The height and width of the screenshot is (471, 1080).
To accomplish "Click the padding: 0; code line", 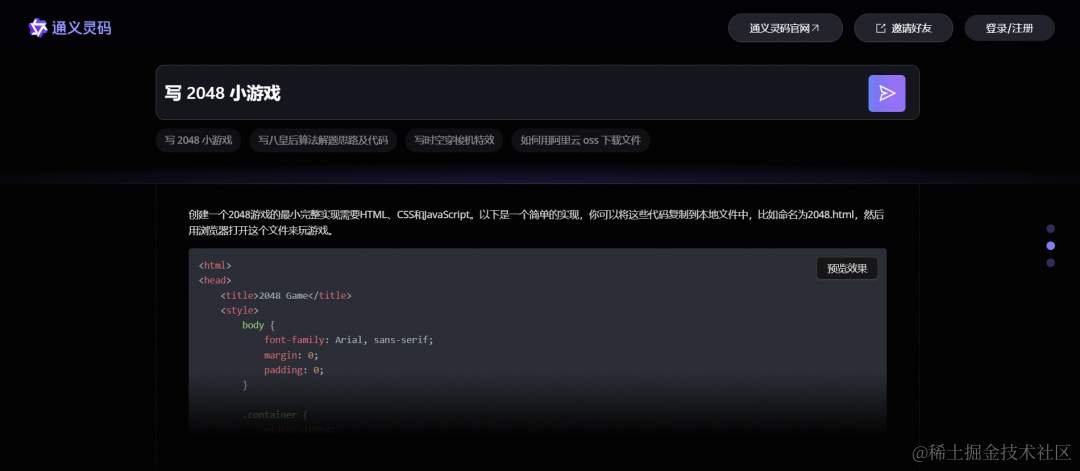I will 293,370.
